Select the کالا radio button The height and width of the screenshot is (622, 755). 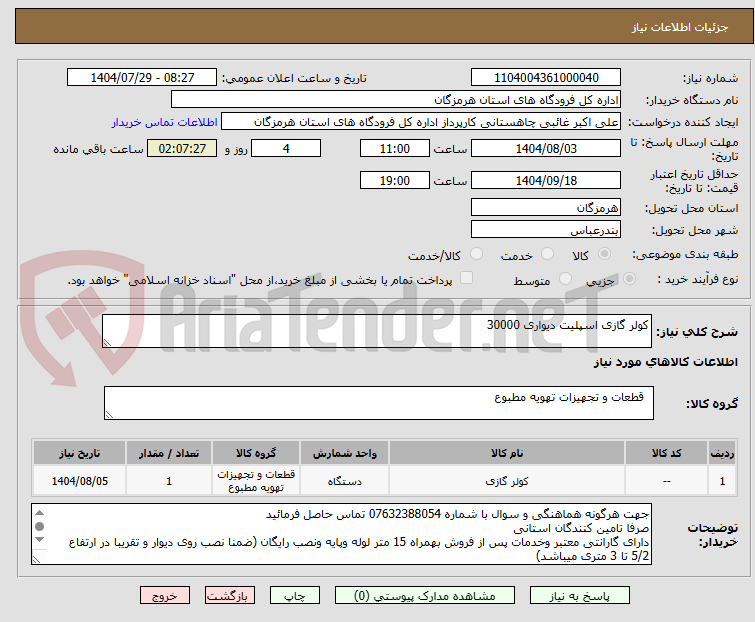(604, 254)
